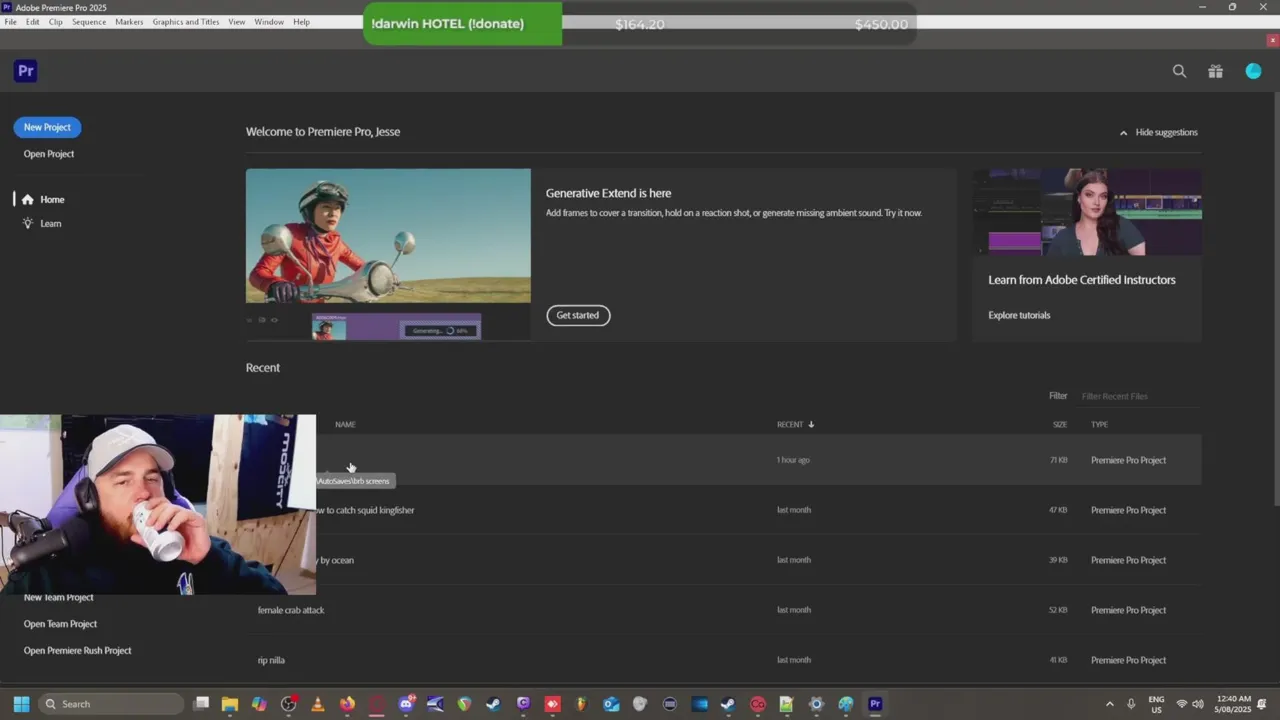This screenshot has height=720, width=1280.
Task: Go to Home in the sidebar
Action: pos(43,199)
